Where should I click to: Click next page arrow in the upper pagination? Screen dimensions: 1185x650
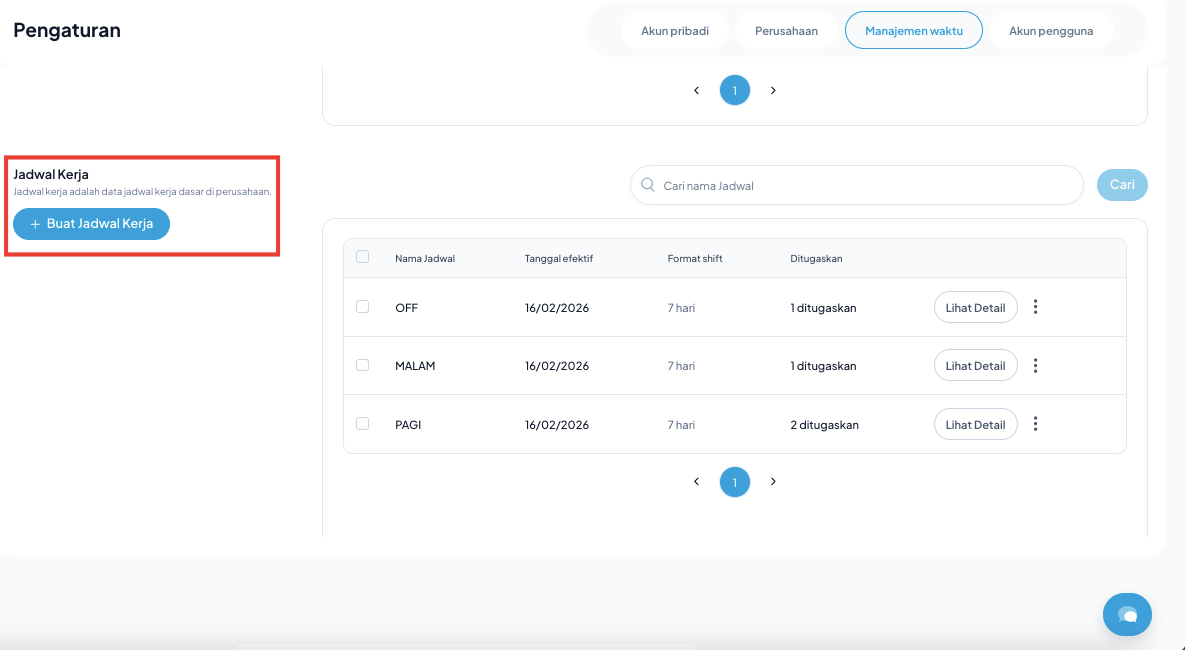pos(773,90)
